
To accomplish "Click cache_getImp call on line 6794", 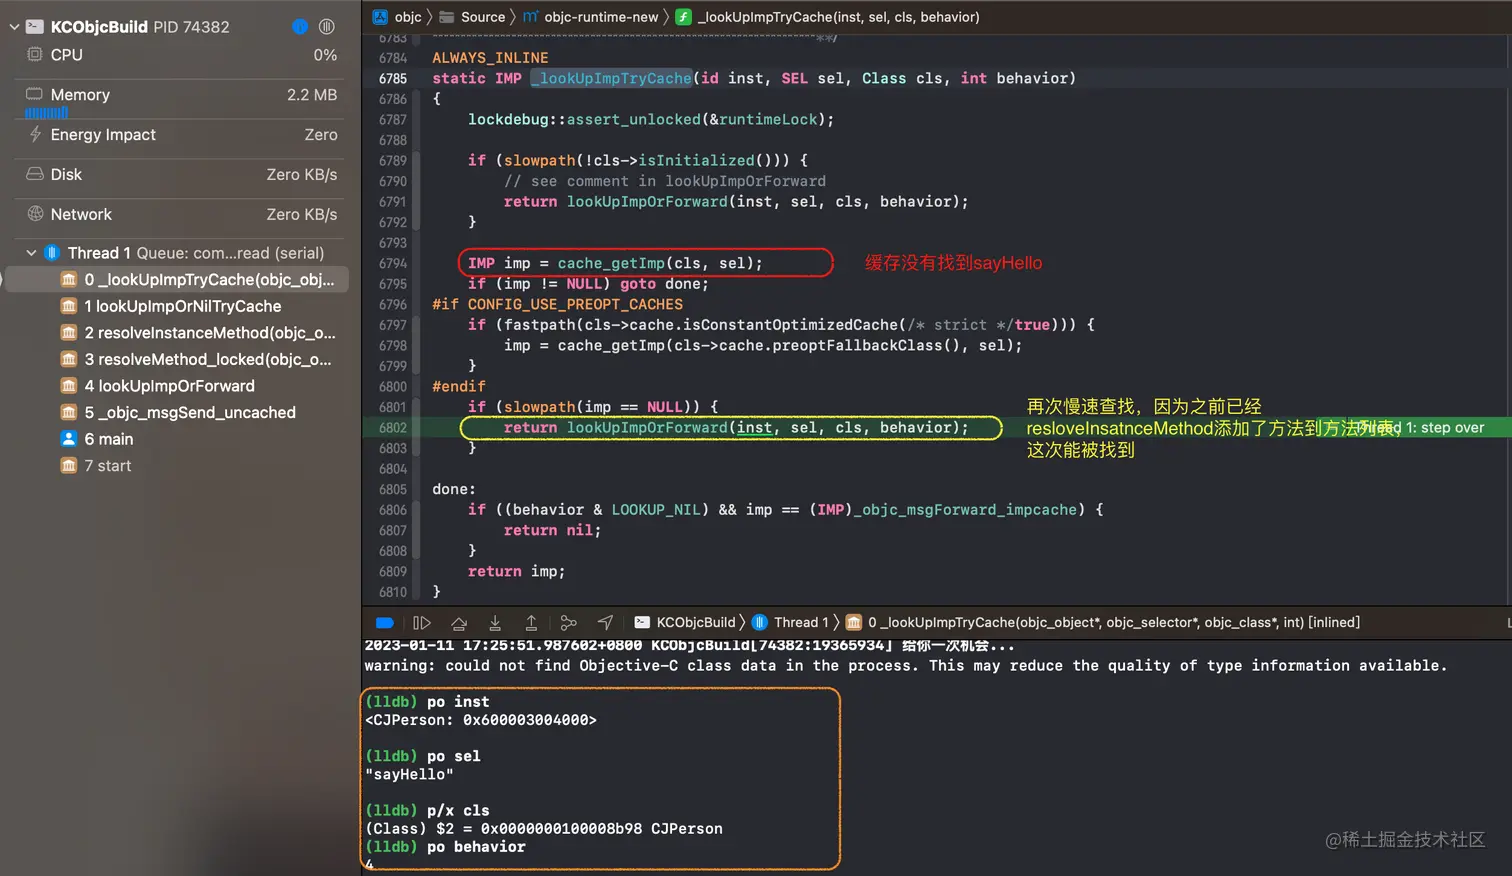I will (611, 263).
